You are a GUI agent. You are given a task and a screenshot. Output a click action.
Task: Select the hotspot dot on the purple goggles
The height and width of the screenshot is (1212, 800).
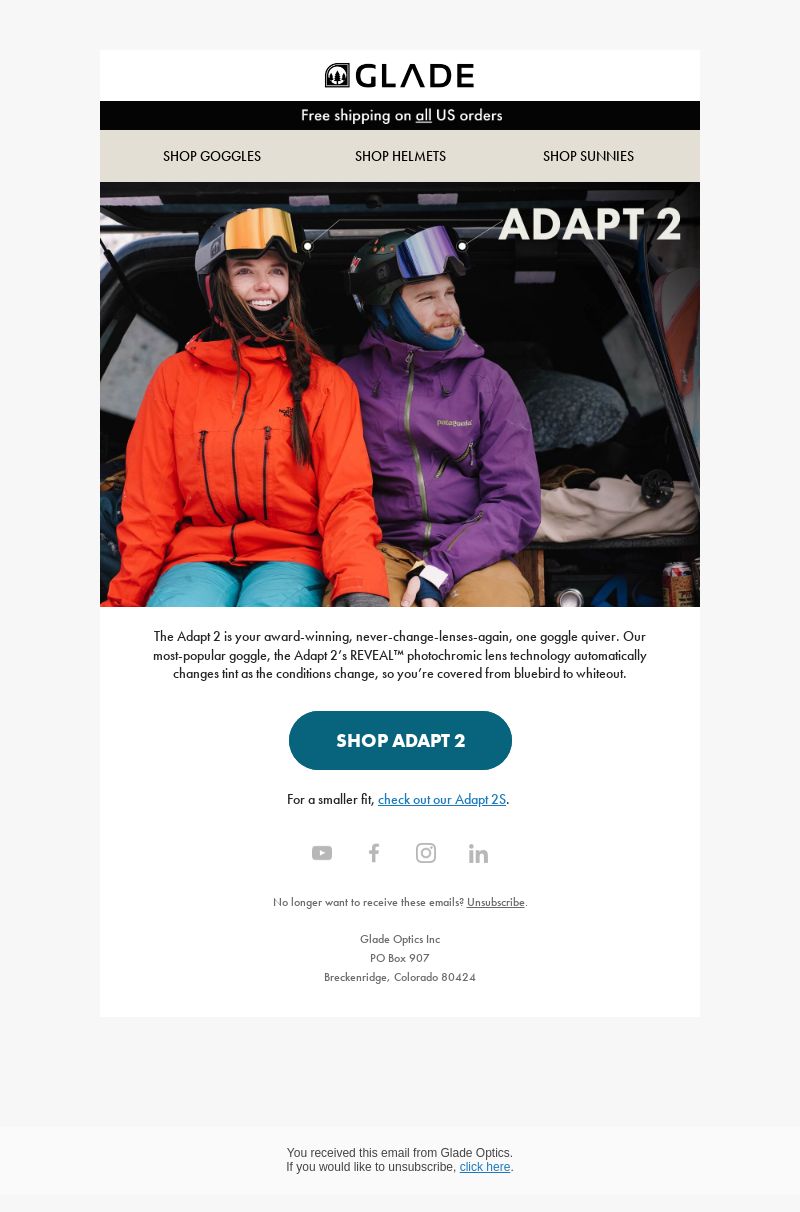coord(462,246)
